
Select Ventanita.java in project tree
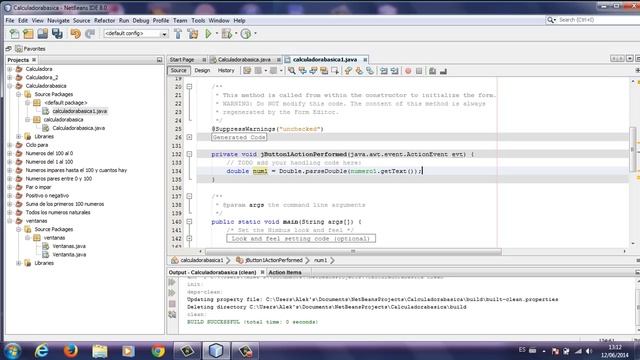click(69, 255)
